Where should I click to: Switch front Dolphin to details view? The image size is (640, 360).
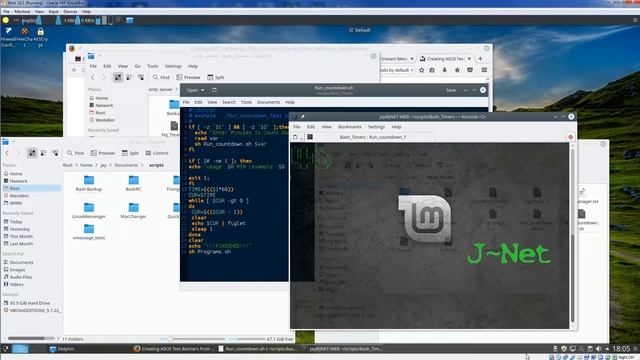55,153
